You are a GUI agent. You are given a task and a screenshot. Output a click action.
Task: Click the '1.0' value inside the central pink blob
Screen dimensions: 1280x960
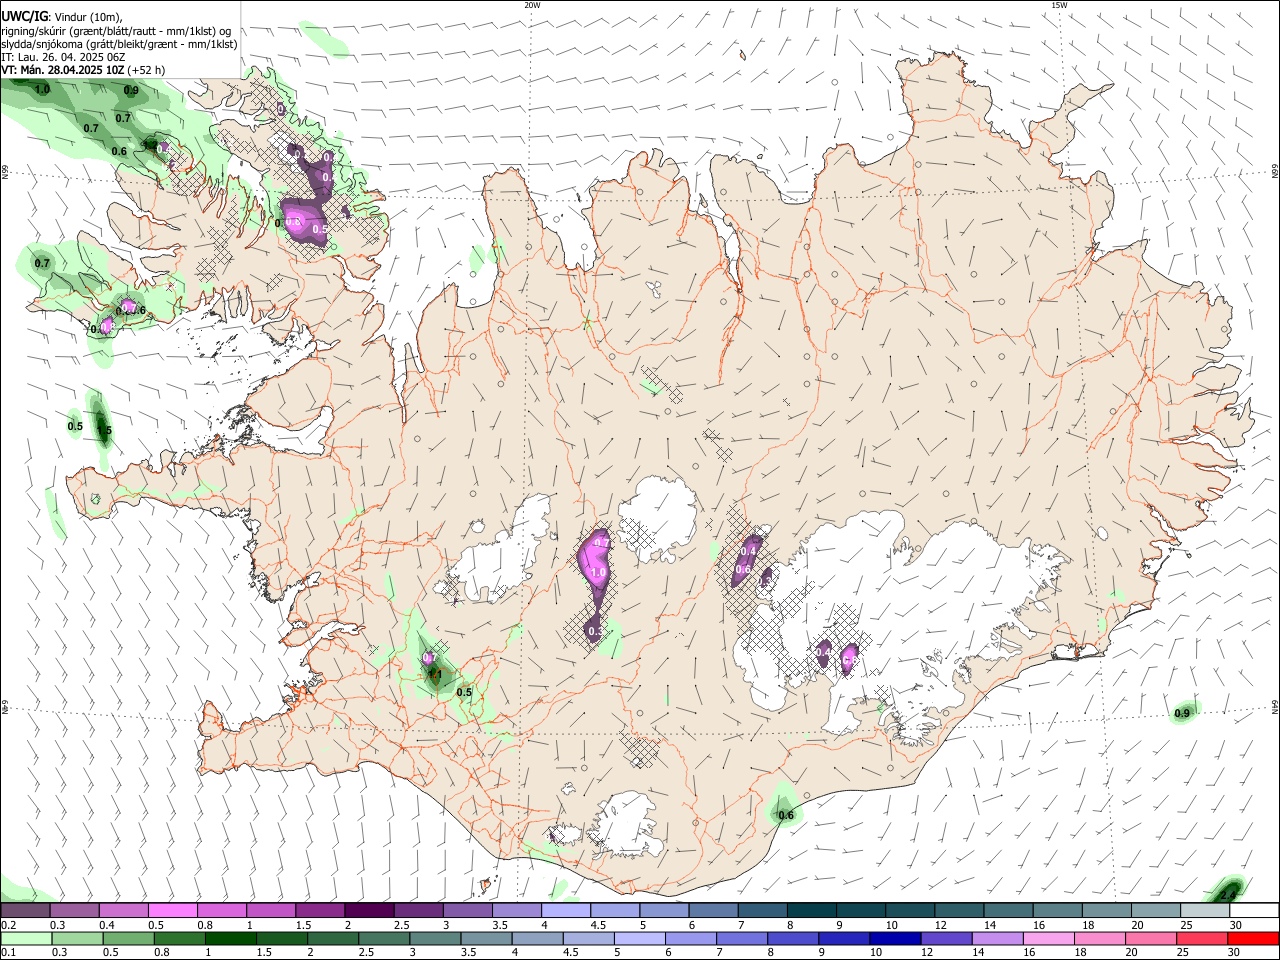599,573
